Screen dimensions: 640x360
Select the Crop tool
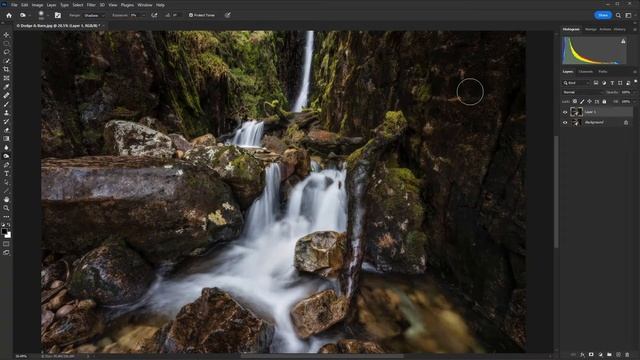point(6,69)
